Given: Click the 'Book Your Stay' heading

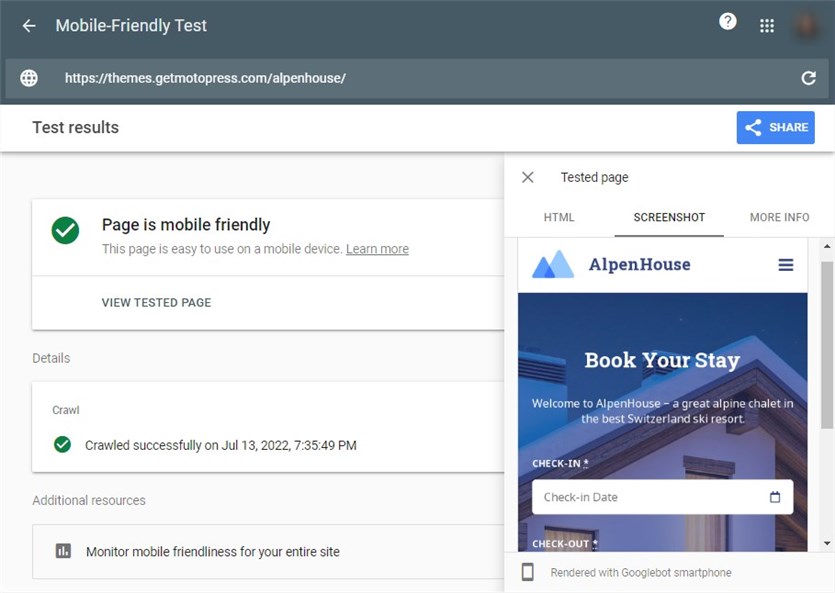Looking at the screenshot, I should [x=662, y=360].
